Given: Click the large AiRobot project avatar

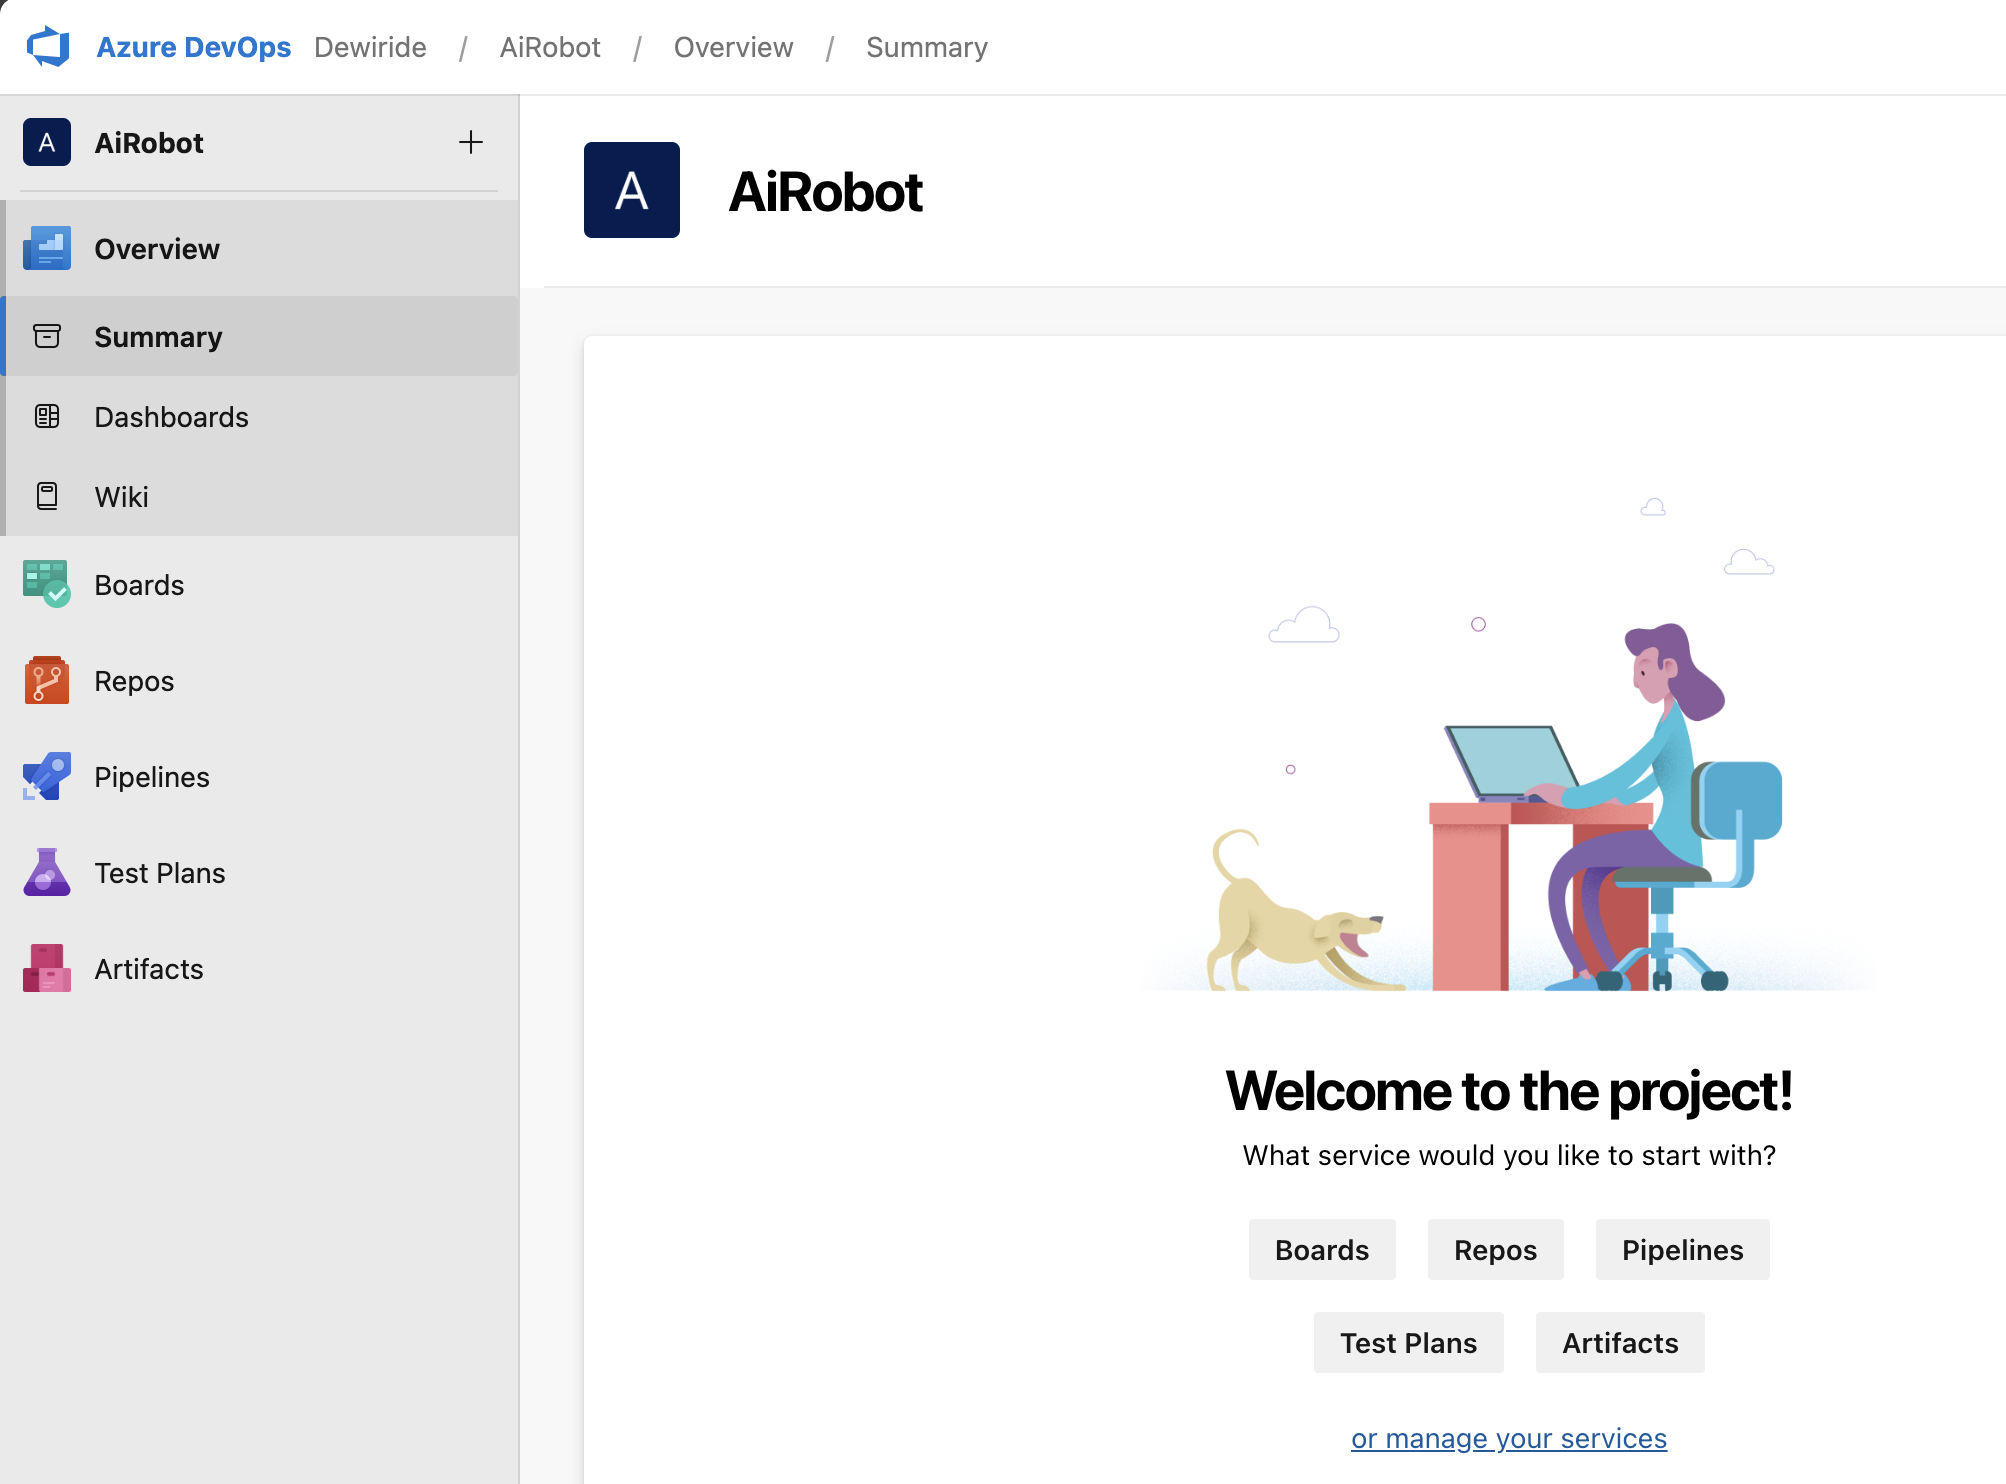Looking at the screenshot, I should pyautogui.click(x=632, y=190).
